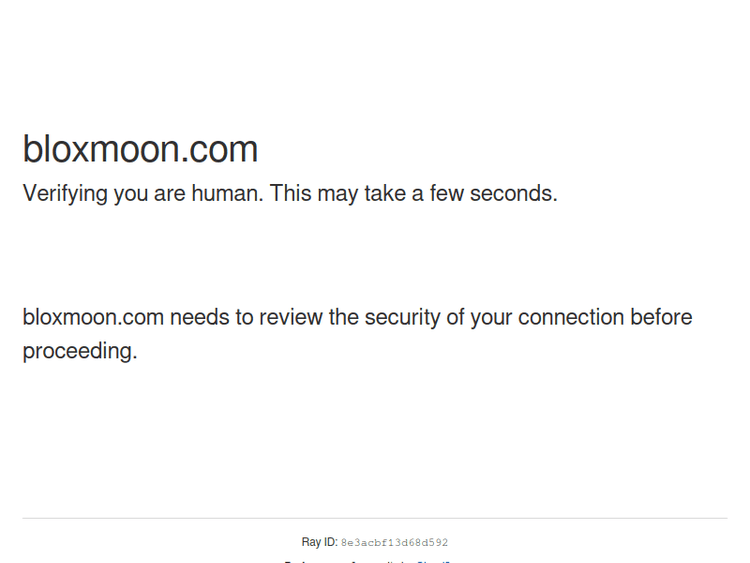Click the word "connection" in the paragraph
The image size is (750, 563).
click(570, 318)
